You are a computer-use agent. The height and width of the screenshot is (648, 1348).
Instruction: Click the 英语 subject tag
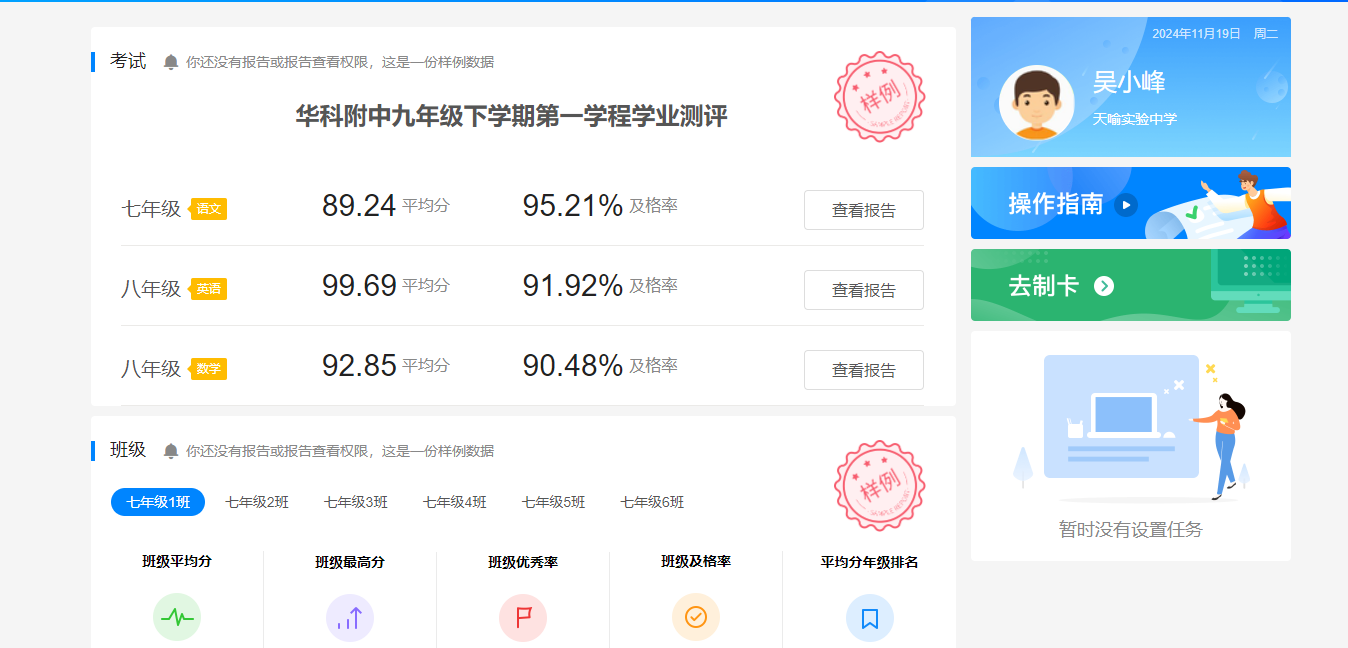[208, 289]
